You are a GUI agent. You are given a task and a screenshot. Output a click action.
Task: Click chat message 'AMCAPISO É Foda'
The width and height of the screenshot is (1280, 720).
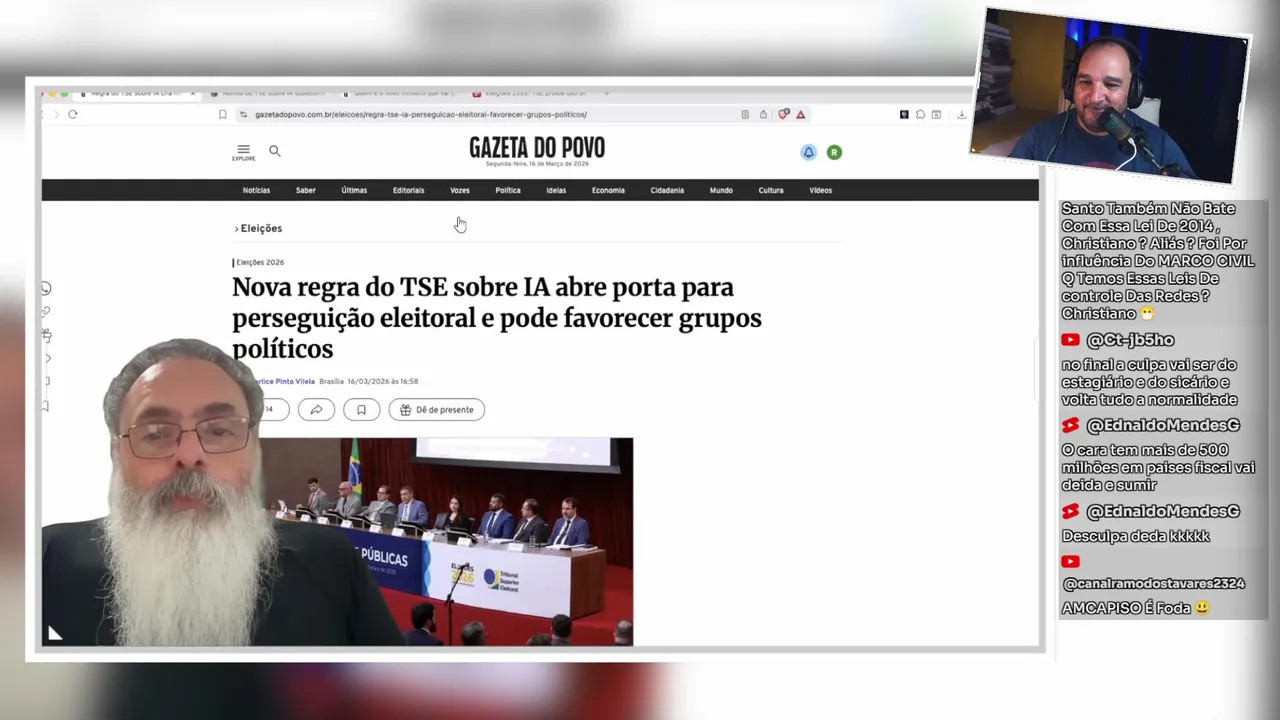point(1136,608)
